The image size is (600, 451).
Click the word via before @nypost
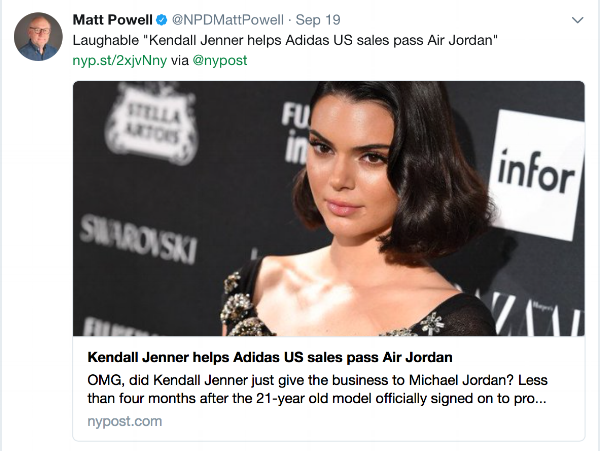pyautogui.click(x=180, y=60)
